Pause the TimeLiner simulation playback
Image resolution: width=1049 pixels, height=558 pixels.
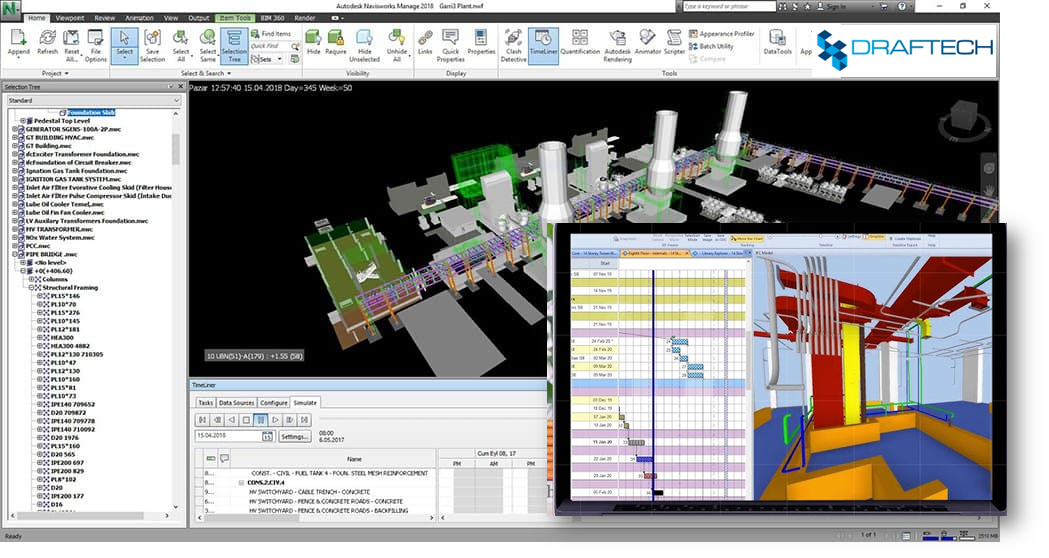tap(261, 419)
